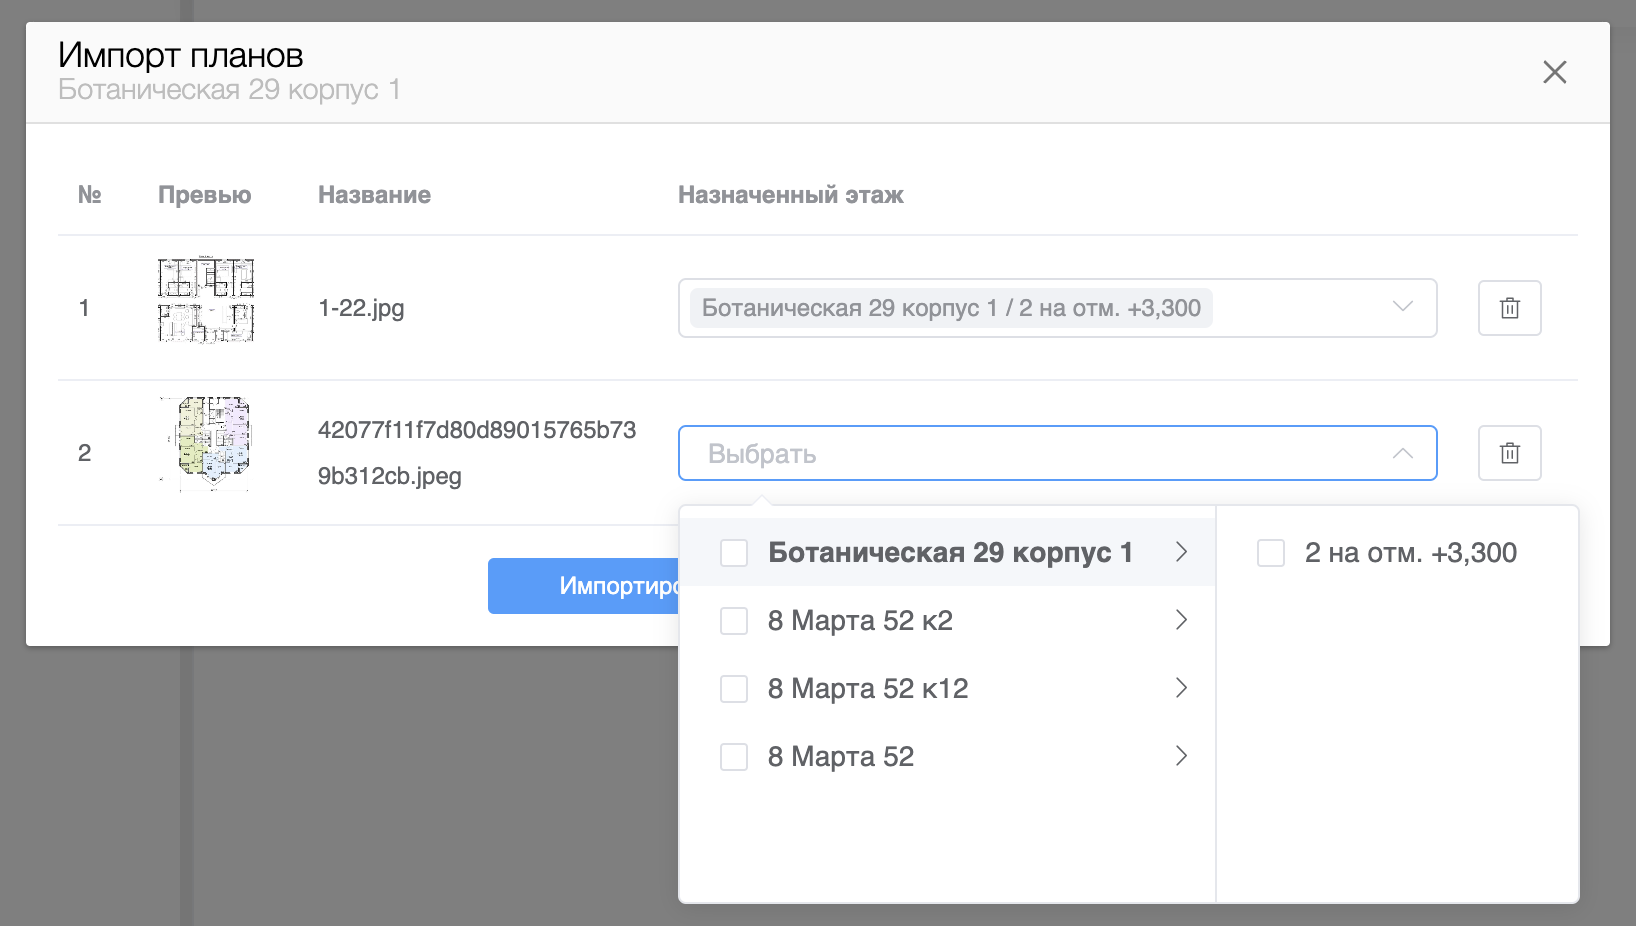
Task: Click the file name 42077f11f7d80d89015765b73
Action: (477, 430)
